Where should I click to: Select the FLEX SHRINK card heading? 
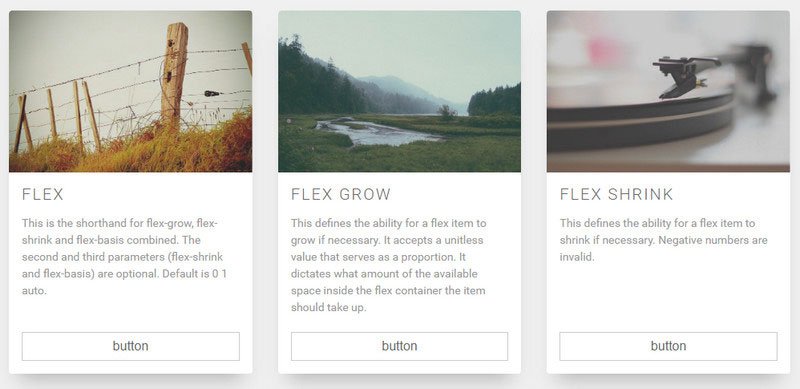pos(616,194)
